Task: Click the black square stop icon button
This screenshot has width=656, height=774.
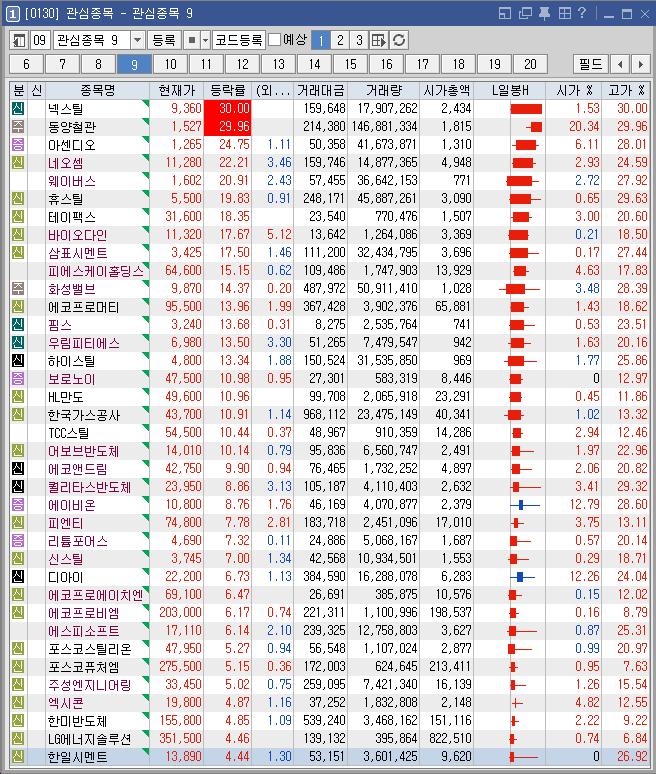Action: click(x=192, y=40)
